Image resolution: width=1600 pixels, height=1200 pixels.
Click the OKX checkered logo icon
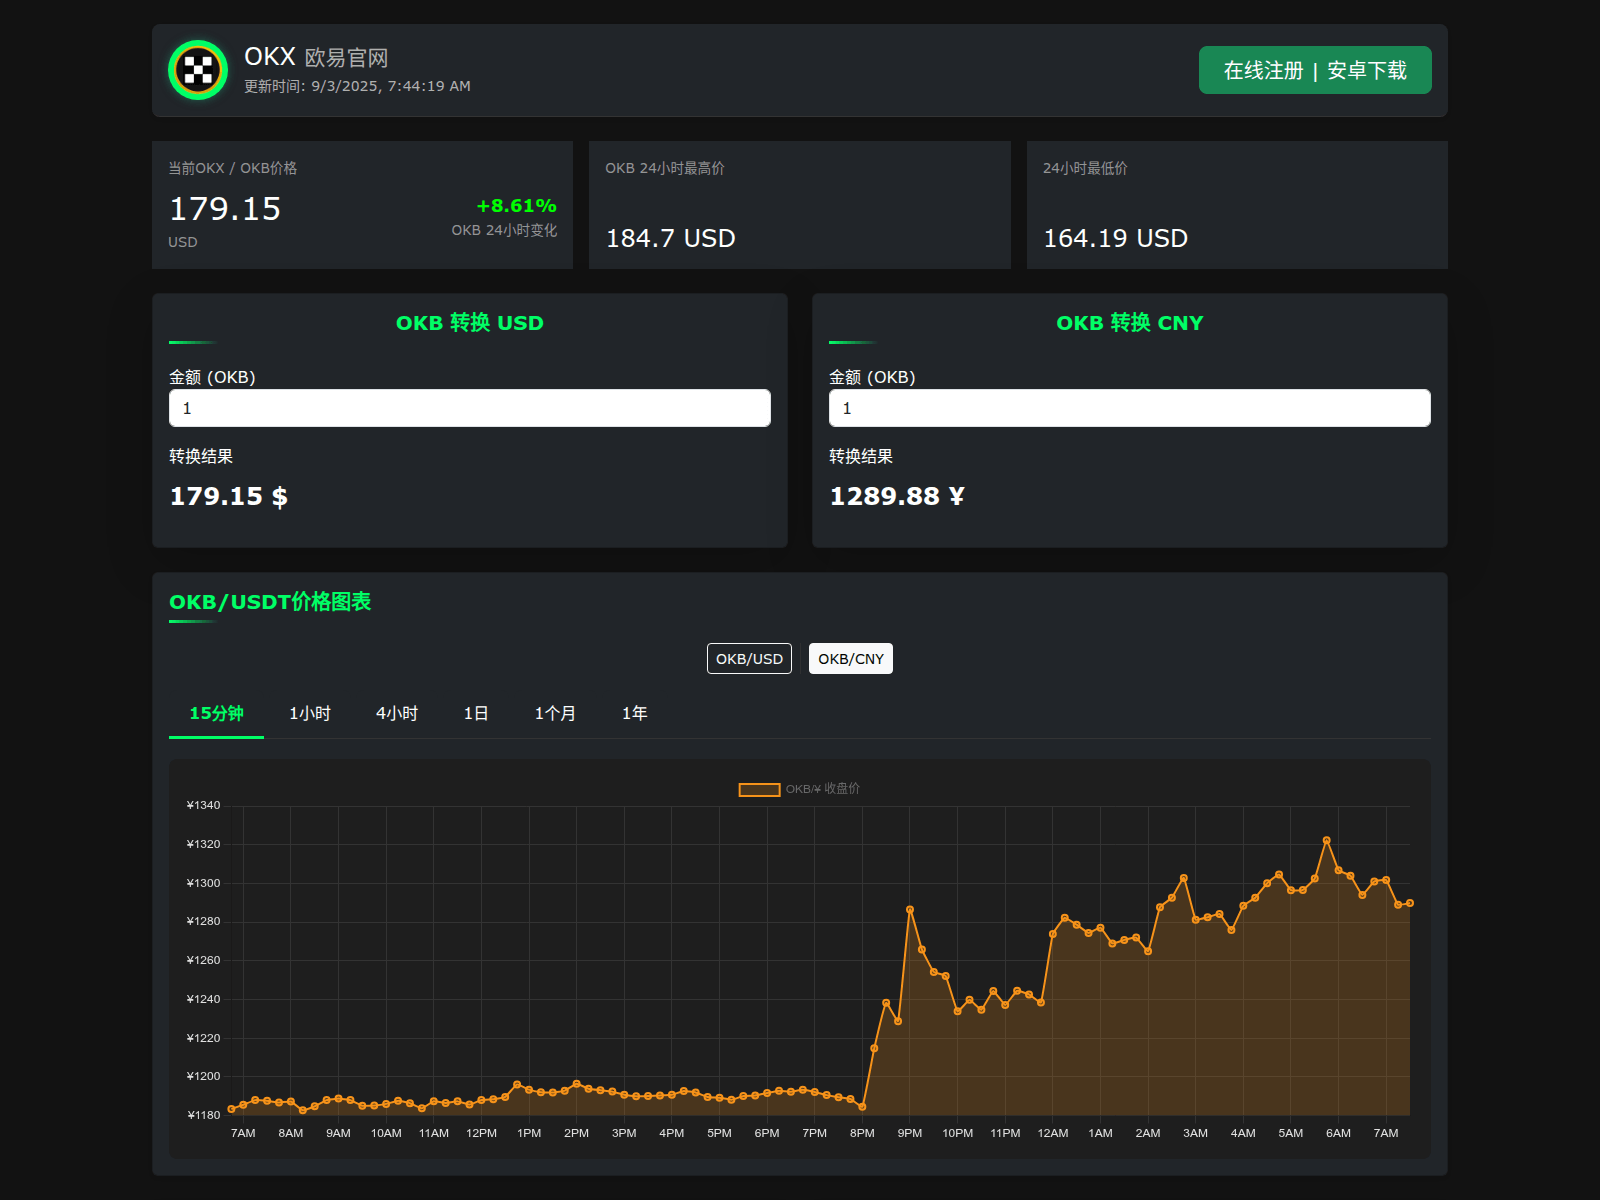pyautogui.click(x=198, y=70)
